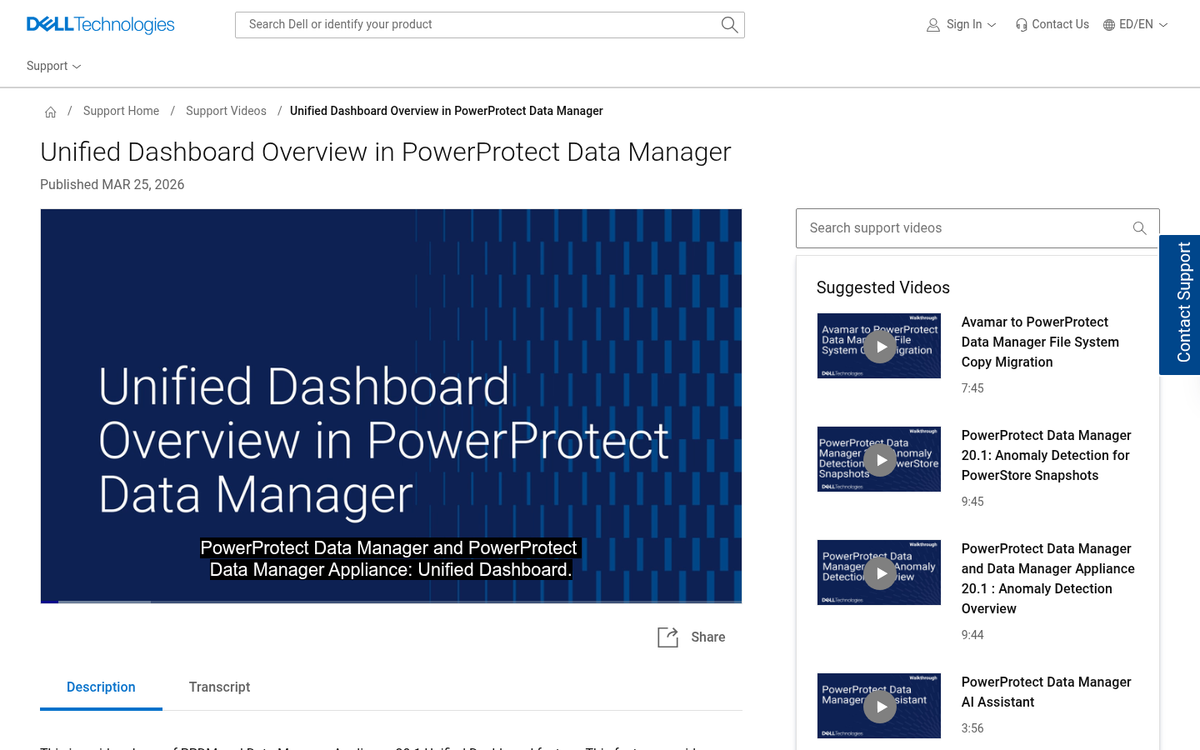Viewport: 1200px width, 750px height.
Task: Open Support Home breadcrumb link
Action: click(x=121, y=111)
